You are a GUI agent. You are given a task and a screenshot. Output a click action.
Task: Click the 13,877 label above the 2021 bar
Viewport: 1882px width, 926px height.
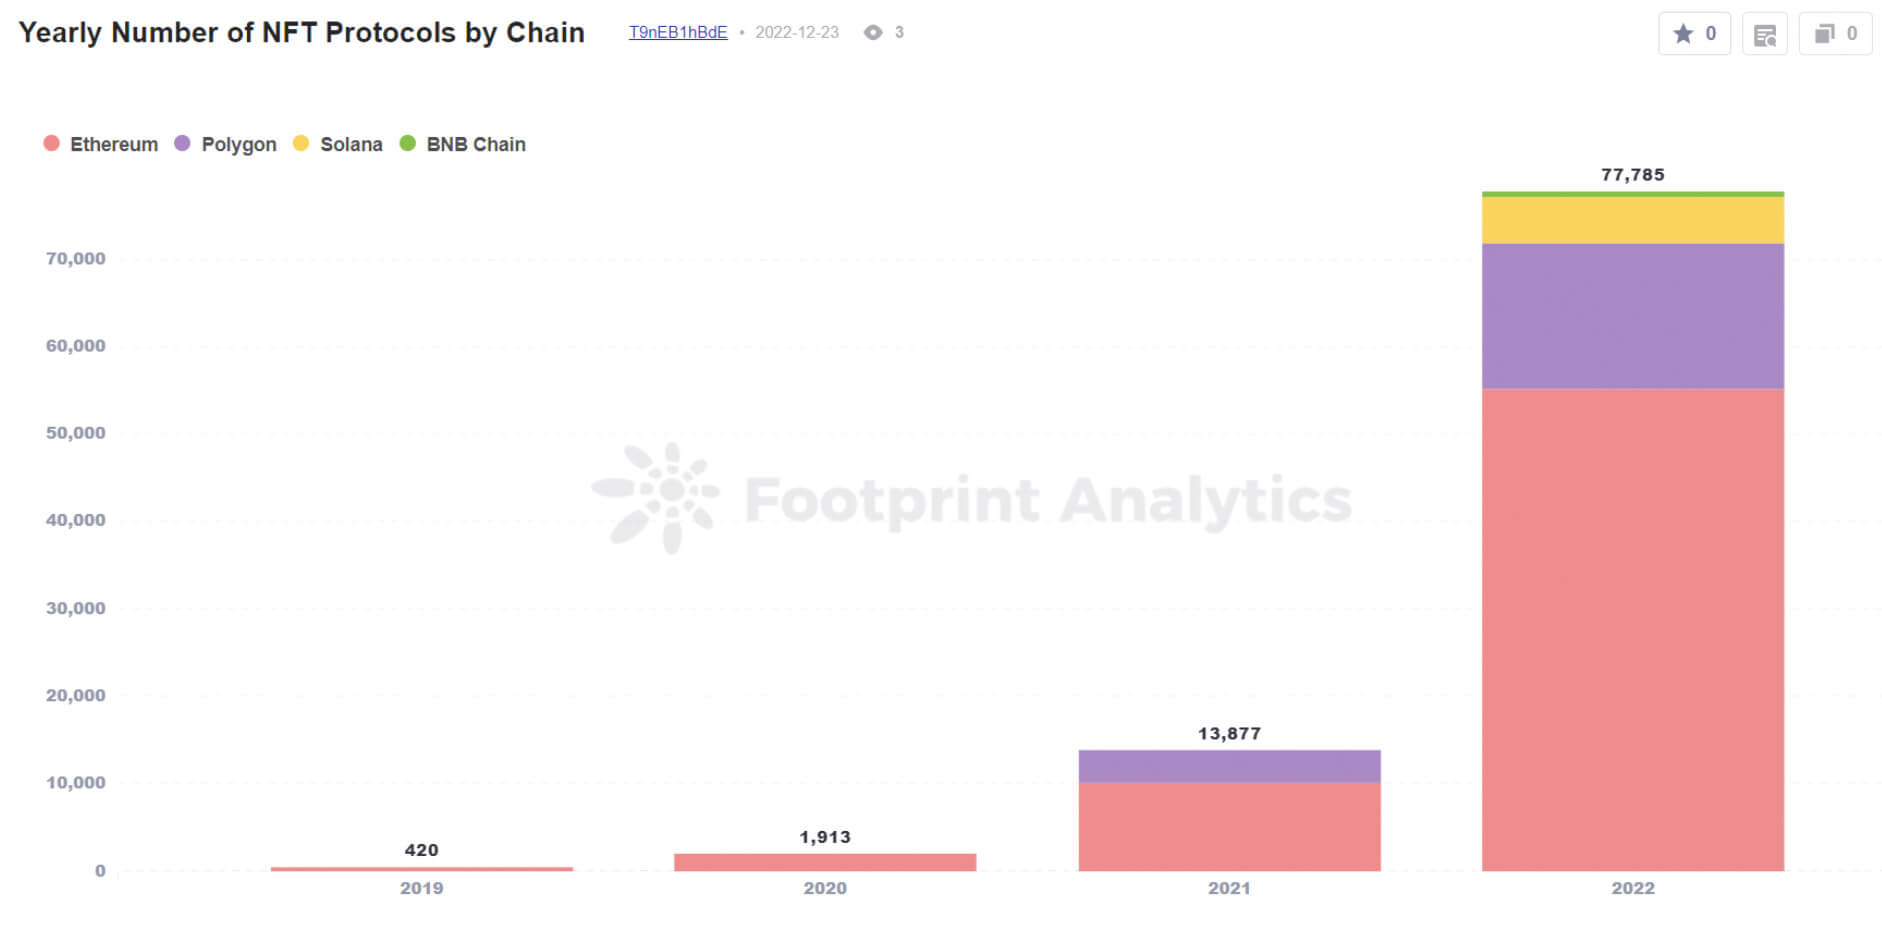tap(1229, 731)
